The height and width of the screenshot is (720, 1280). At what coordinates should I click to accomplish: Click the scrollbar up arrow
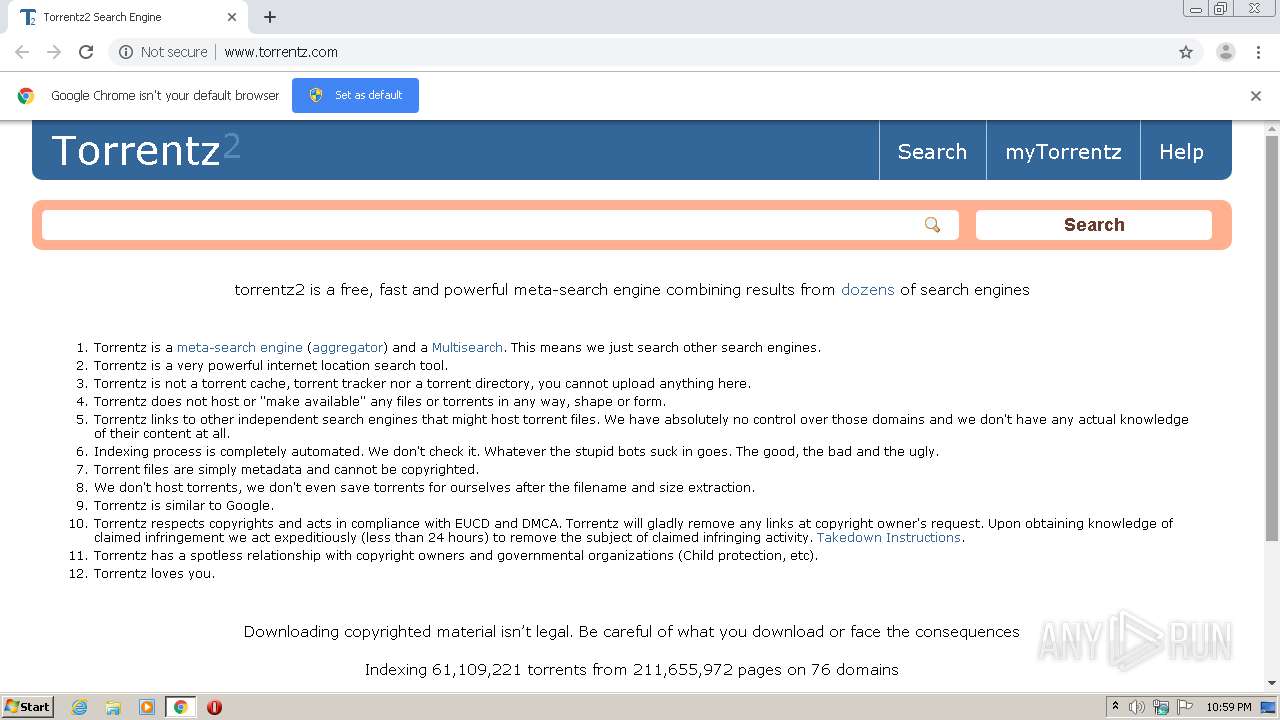pyautogui.click(x=1272, y=128)
